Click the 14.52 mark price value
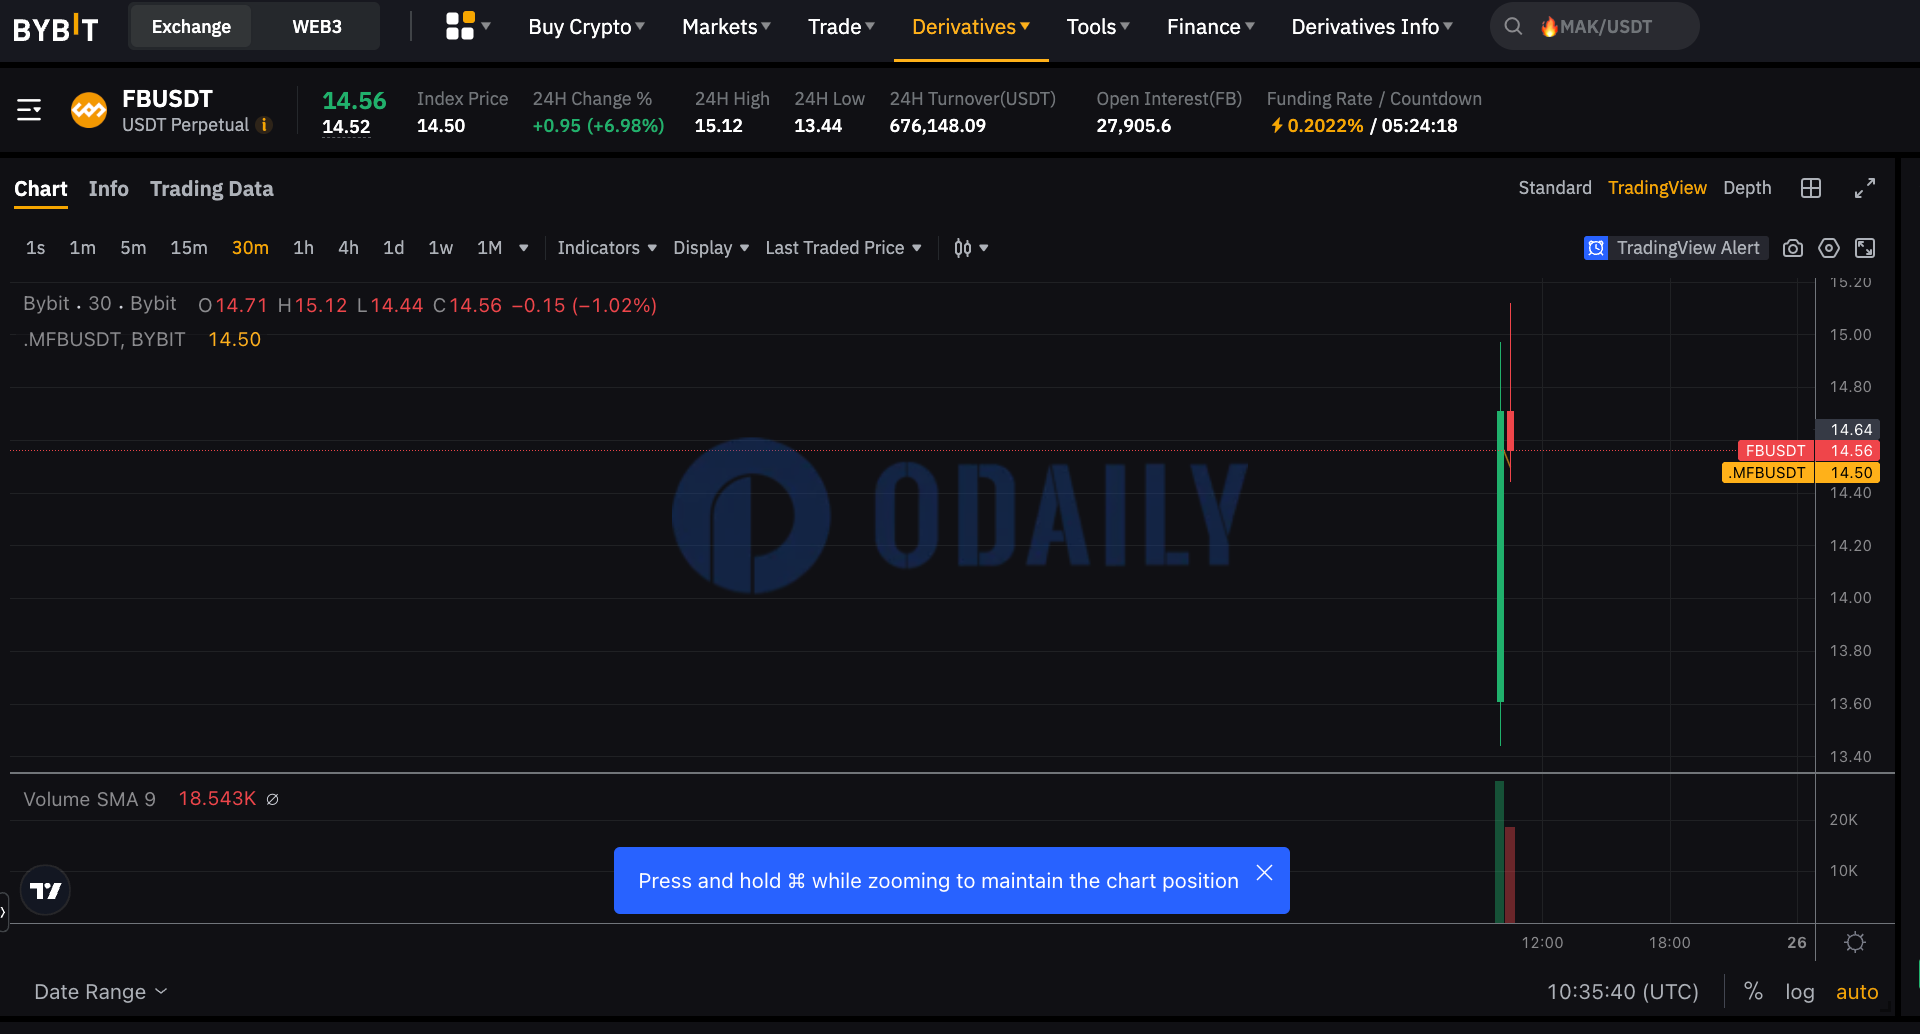This screenshot has height=1034, width=1920. point(346,127)
